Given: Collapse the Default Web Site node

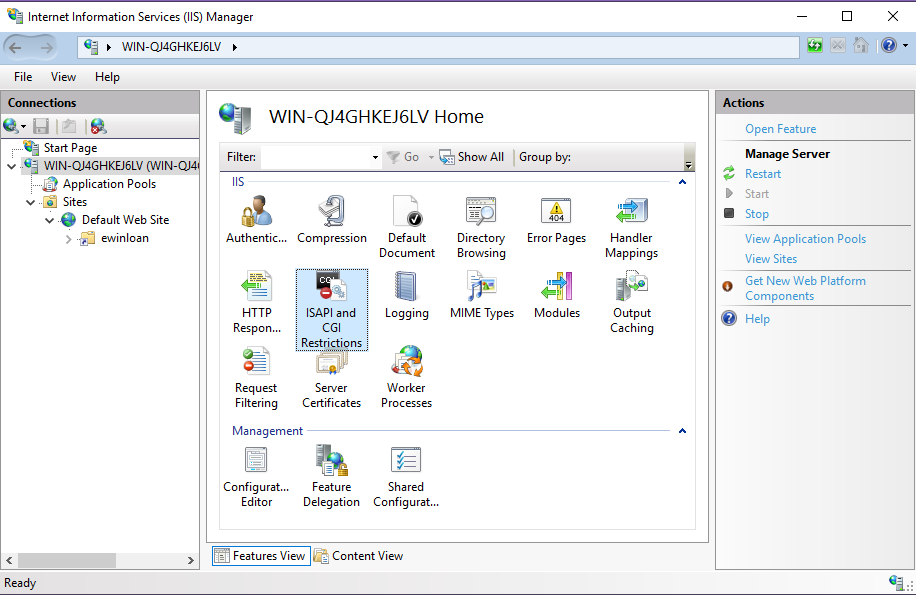Looking at the screenshot, I should [x=50, y=221].
